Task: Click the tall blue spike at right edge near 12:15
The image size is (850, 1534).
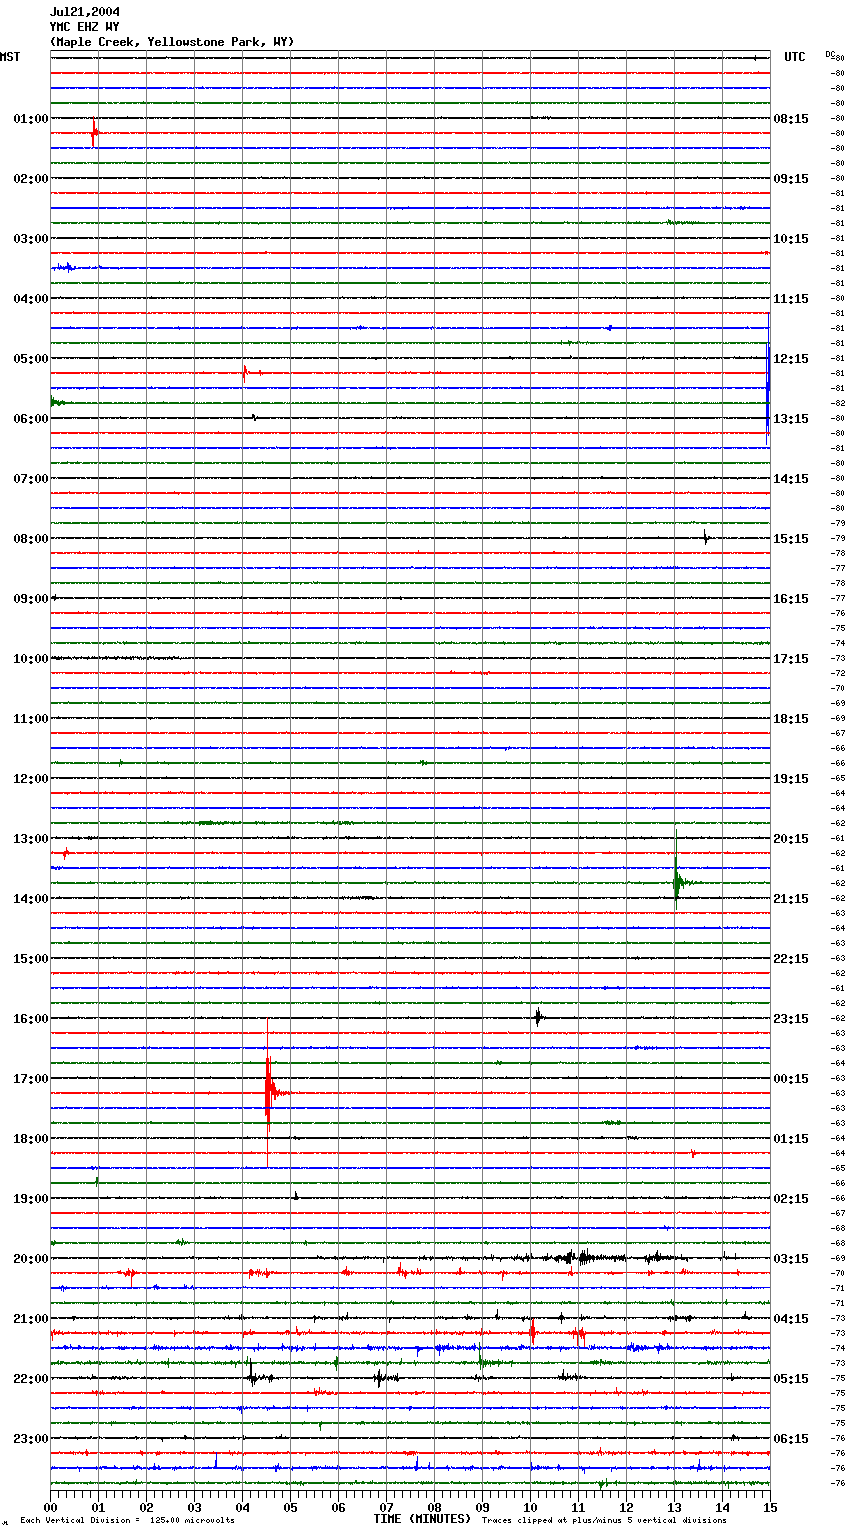Action: (x=767, y=378)
